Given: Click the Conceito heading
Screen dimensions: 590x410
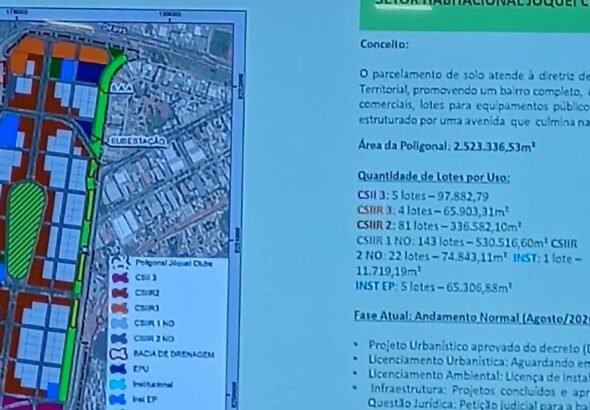Looking at the screenshot, I should (x=384, y=44).
